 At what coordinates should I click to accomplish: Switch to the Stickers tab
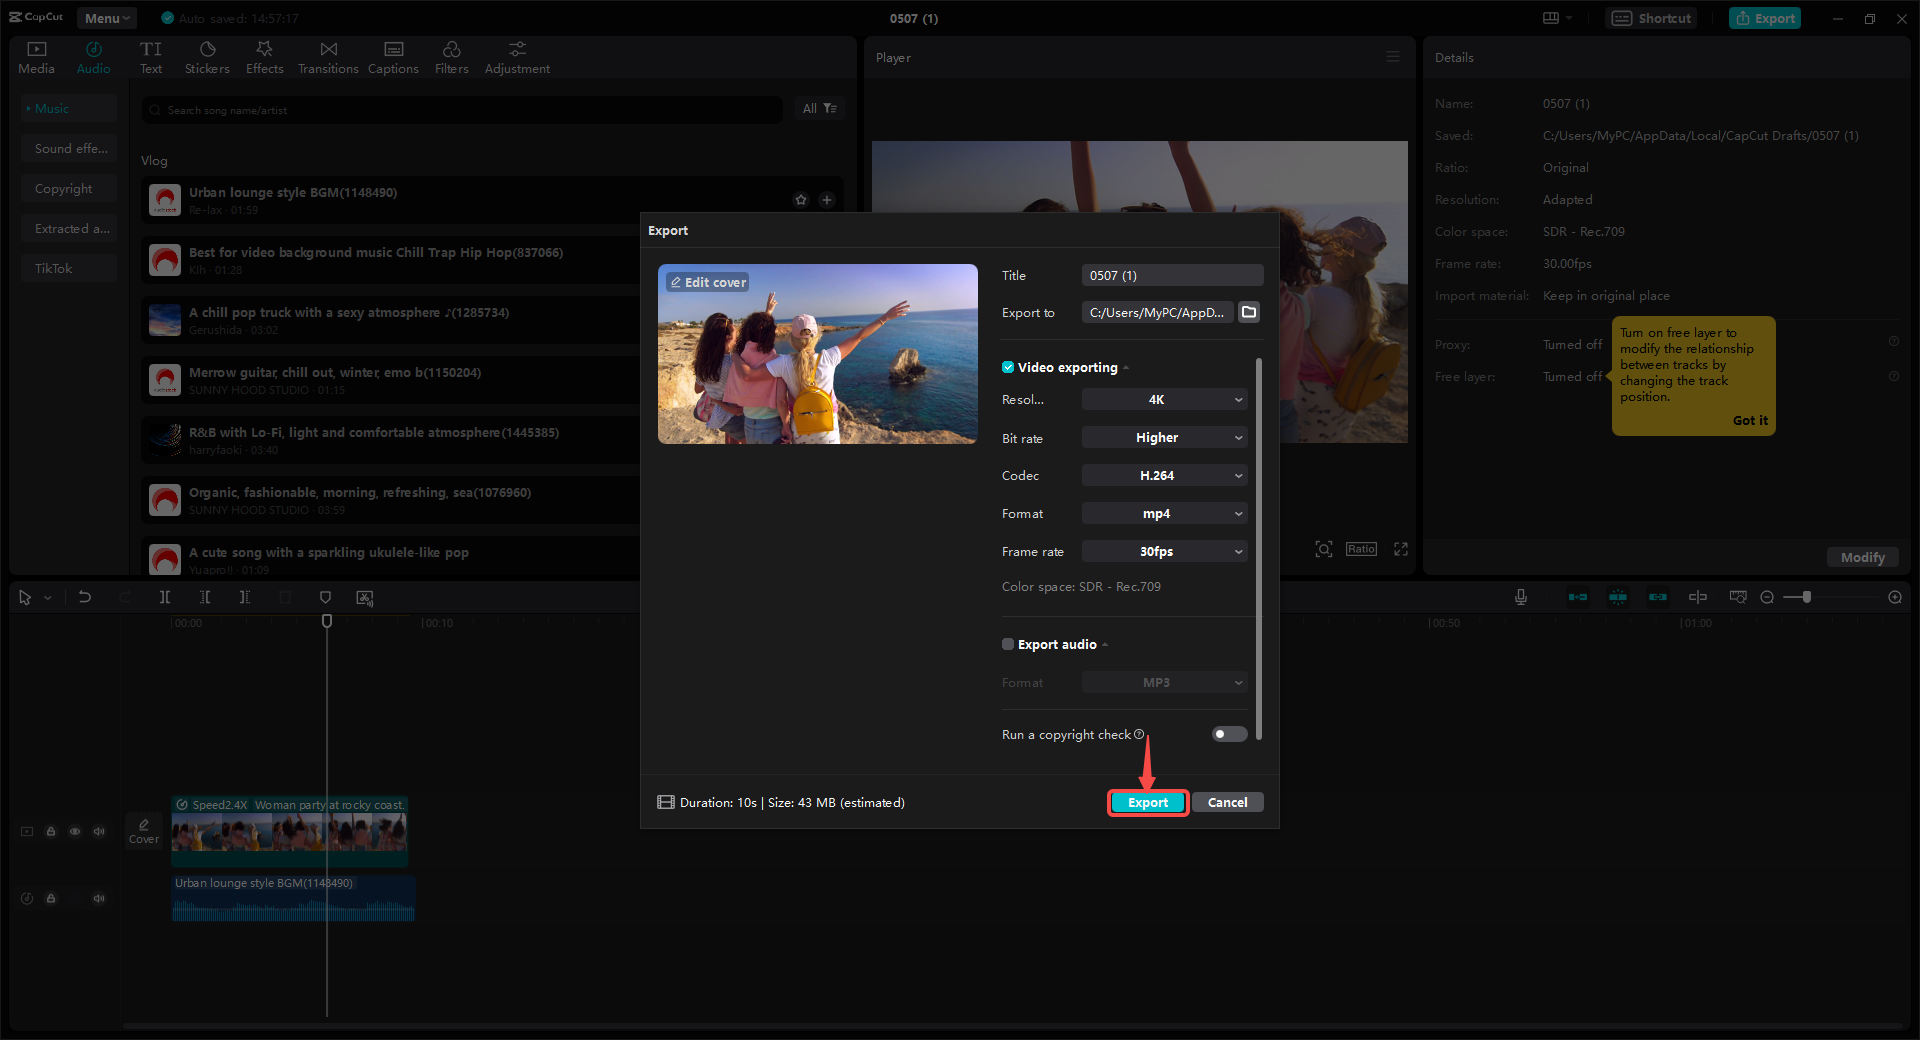coord(207,57)
